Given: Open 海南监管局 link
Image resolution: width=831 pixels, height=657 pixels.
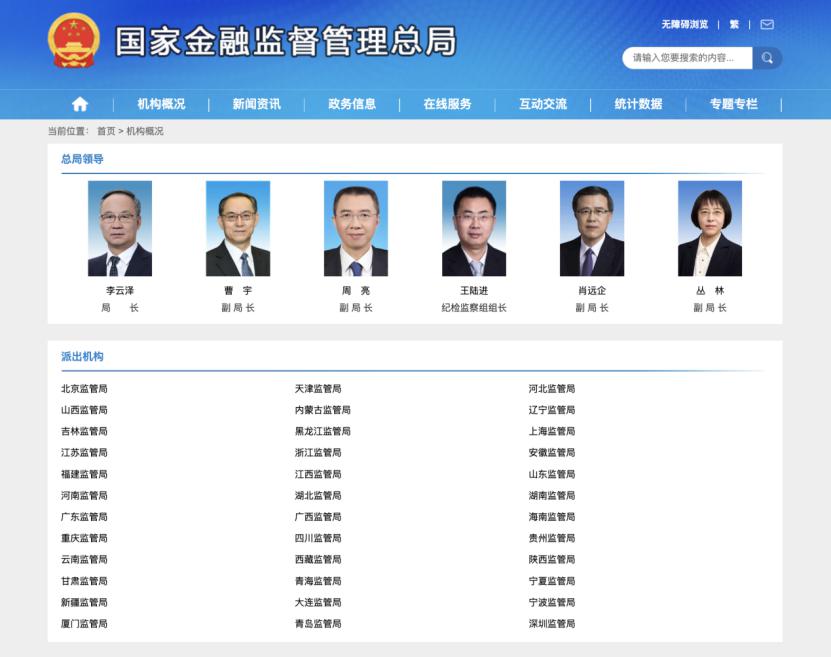Looking at the screenshot, I should pyautogui.click(x=552, y=517).
